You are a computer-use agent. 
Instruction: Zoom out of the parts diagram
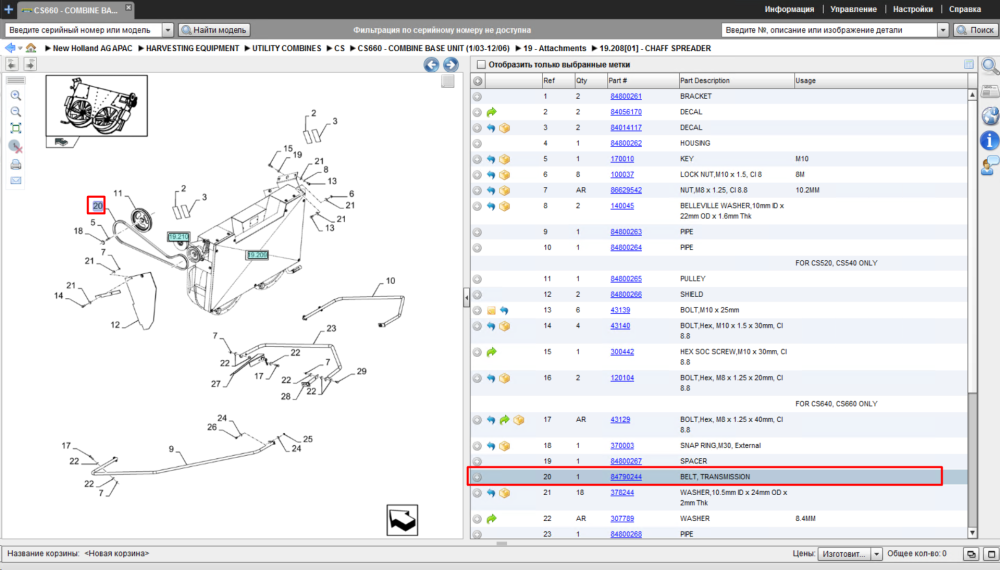click(16, 112)
